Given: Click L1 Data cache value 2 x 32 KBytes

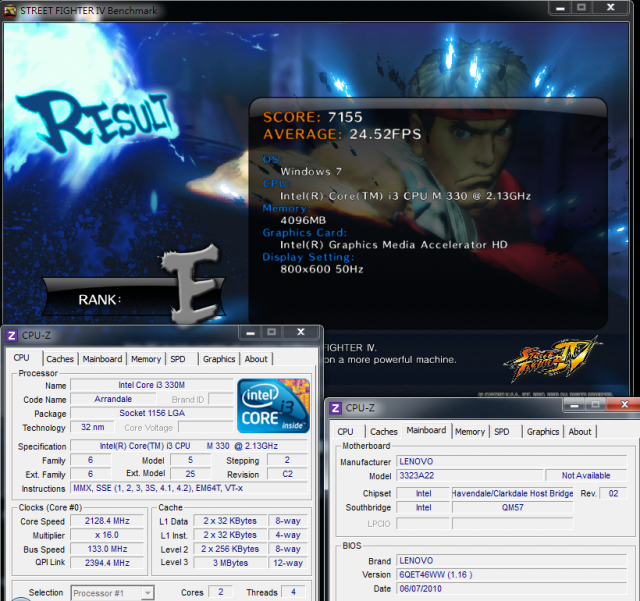Looking at the screenshot, I should pos(230,521).
